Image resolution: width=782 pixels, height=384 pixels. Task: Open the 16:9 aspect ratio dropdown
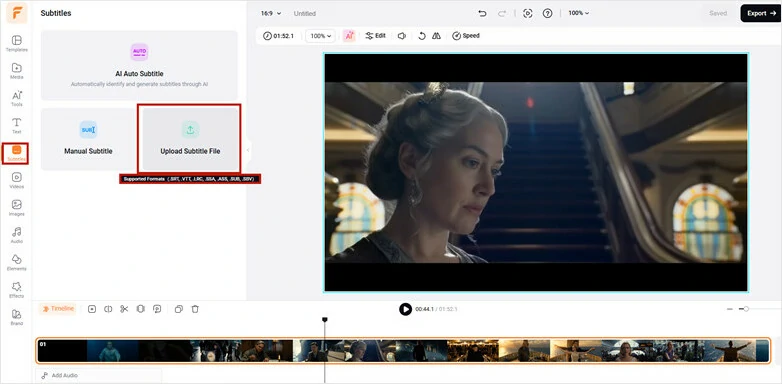pyautogui.click(x=271, y=13)
